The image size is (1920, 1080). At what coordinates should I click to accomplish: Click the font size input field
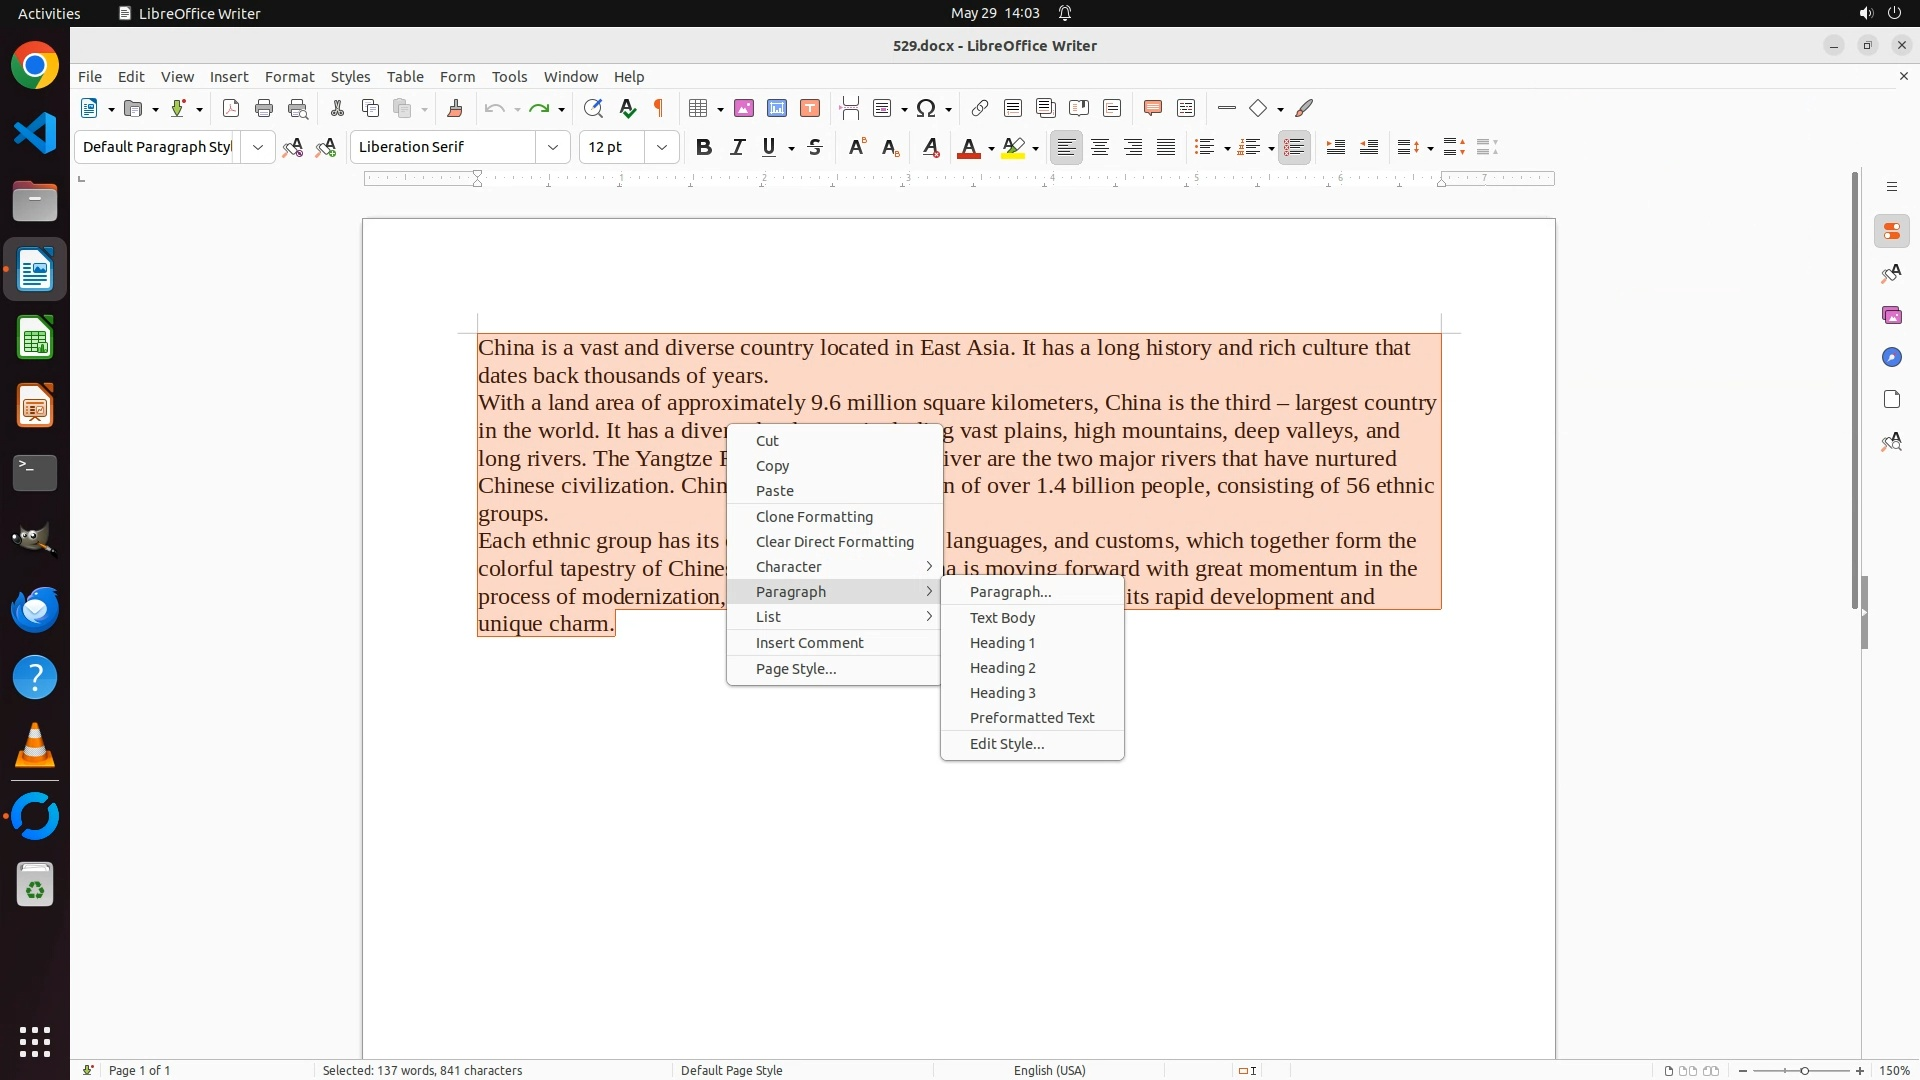[x=612, y=147]
